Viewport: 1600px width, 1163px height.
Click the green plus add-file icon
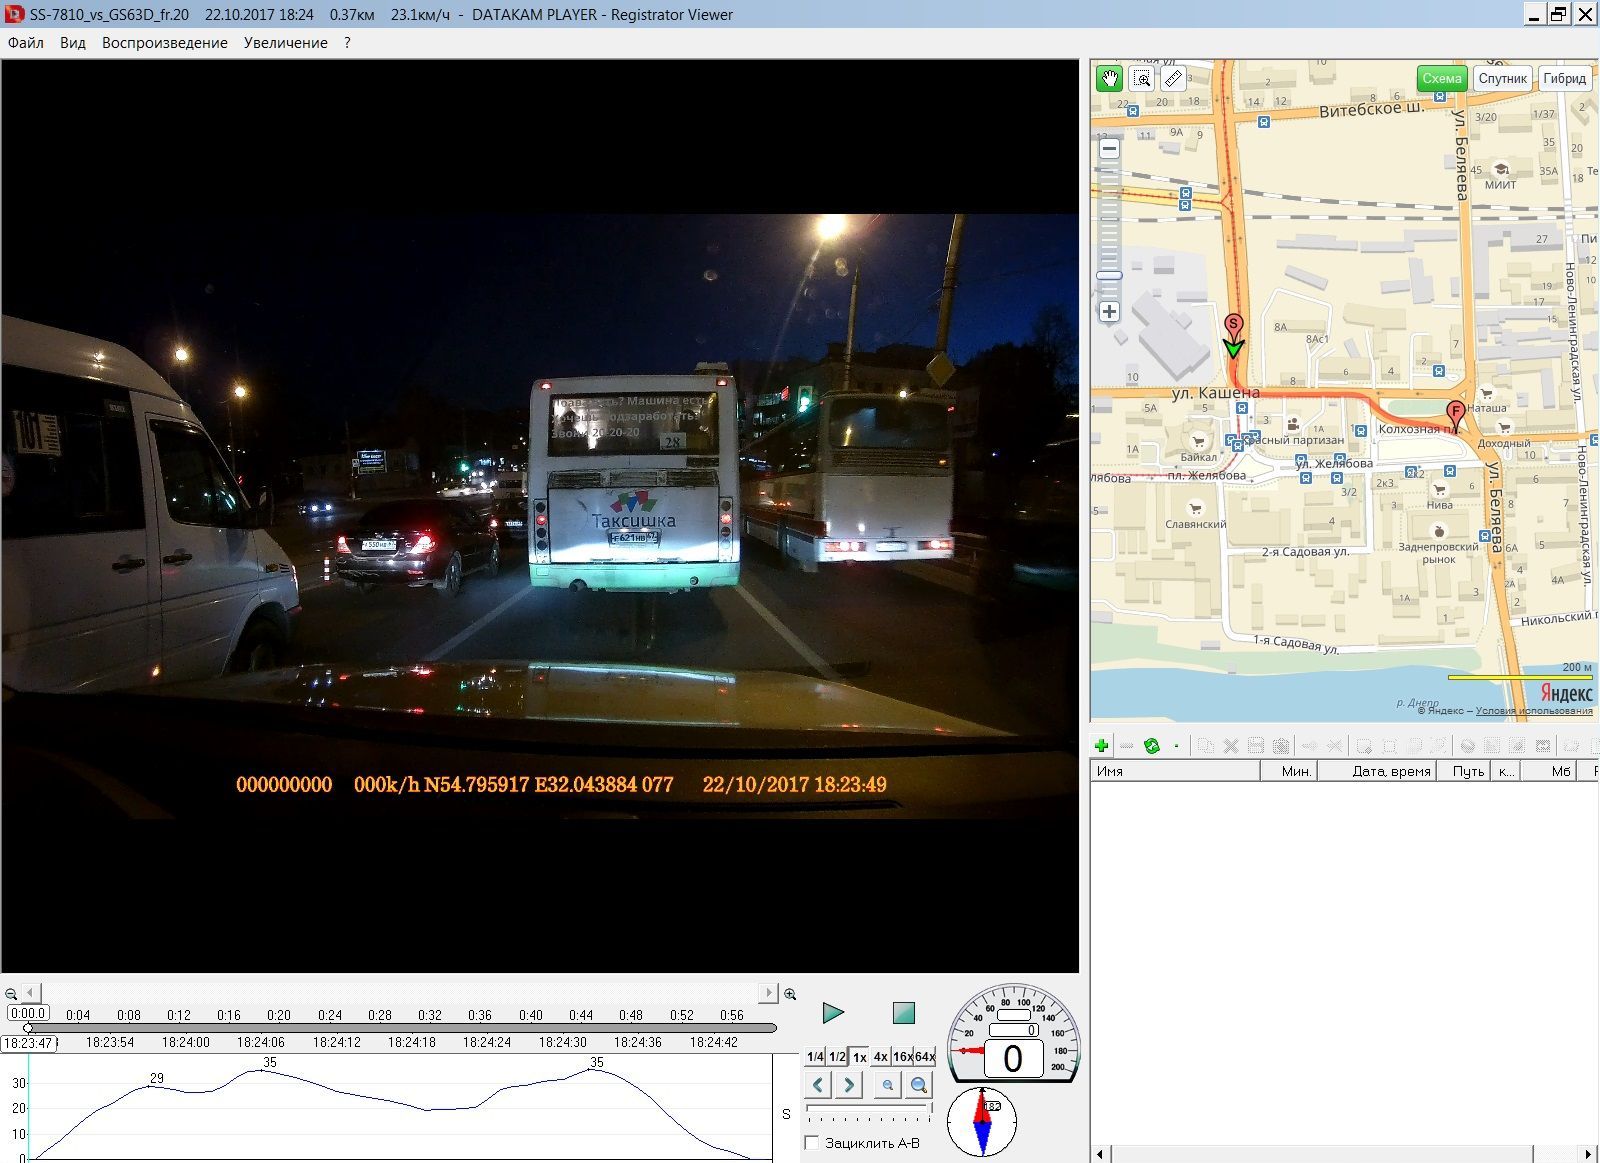tap(1101, 746)
